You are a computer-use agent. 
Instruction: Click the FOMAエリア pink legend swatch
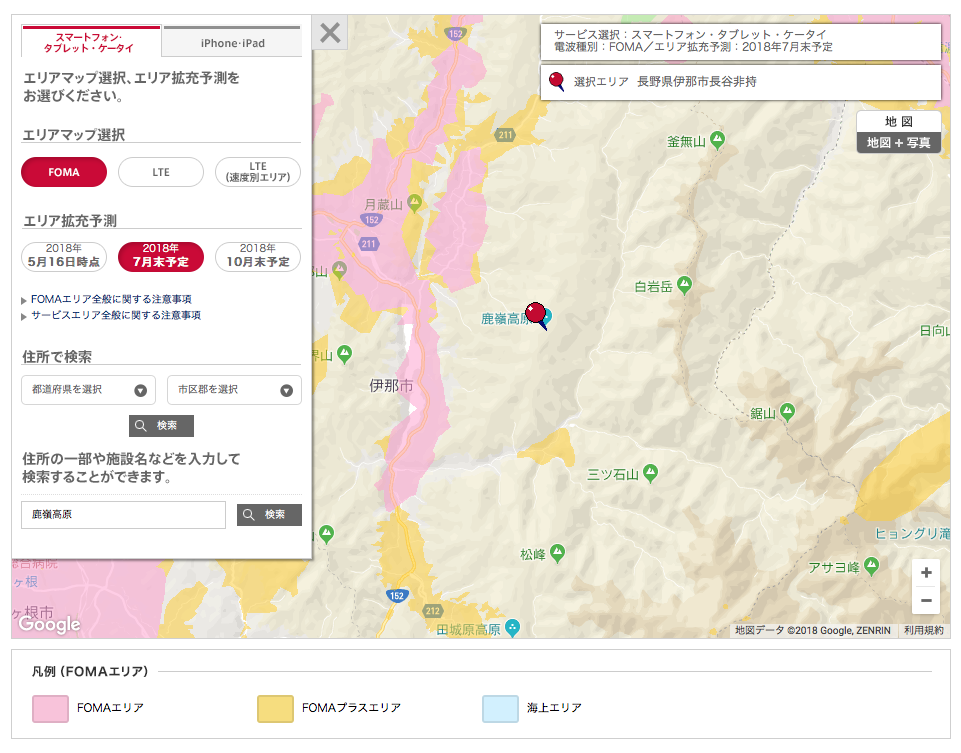pos(50,709)
